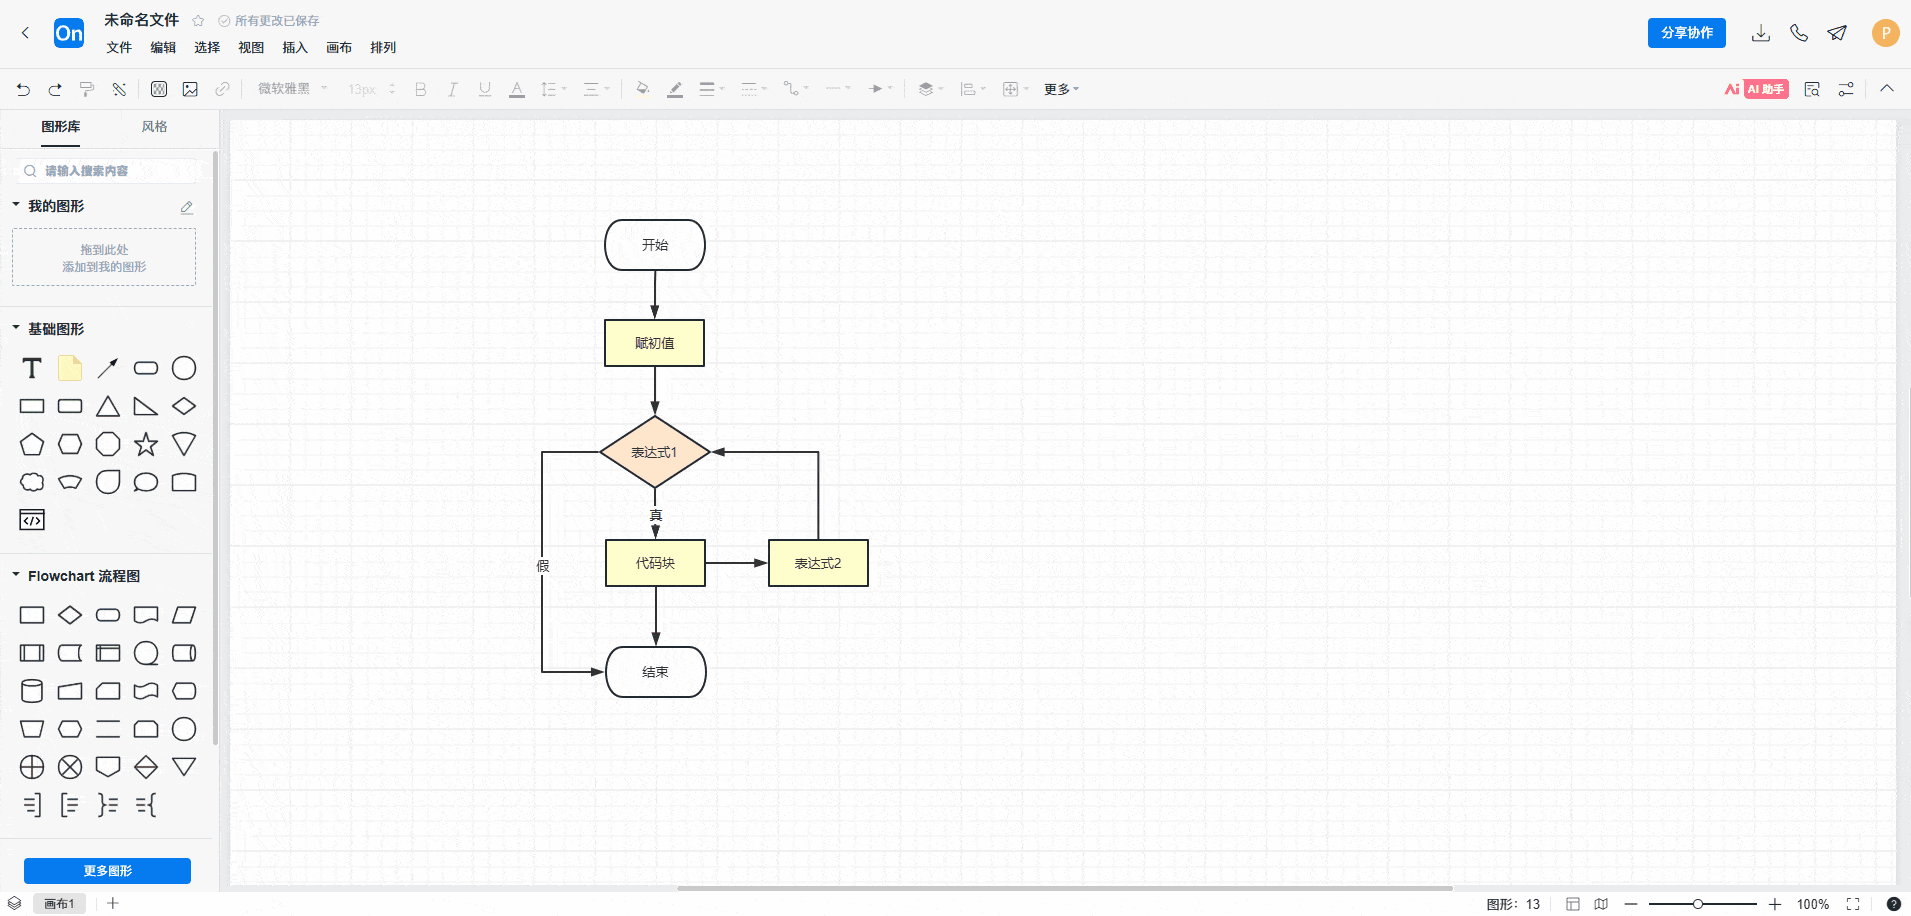Click the zoom slider handle
This screenshot has height=916, width=1911.
click(x=1697, y=904)
